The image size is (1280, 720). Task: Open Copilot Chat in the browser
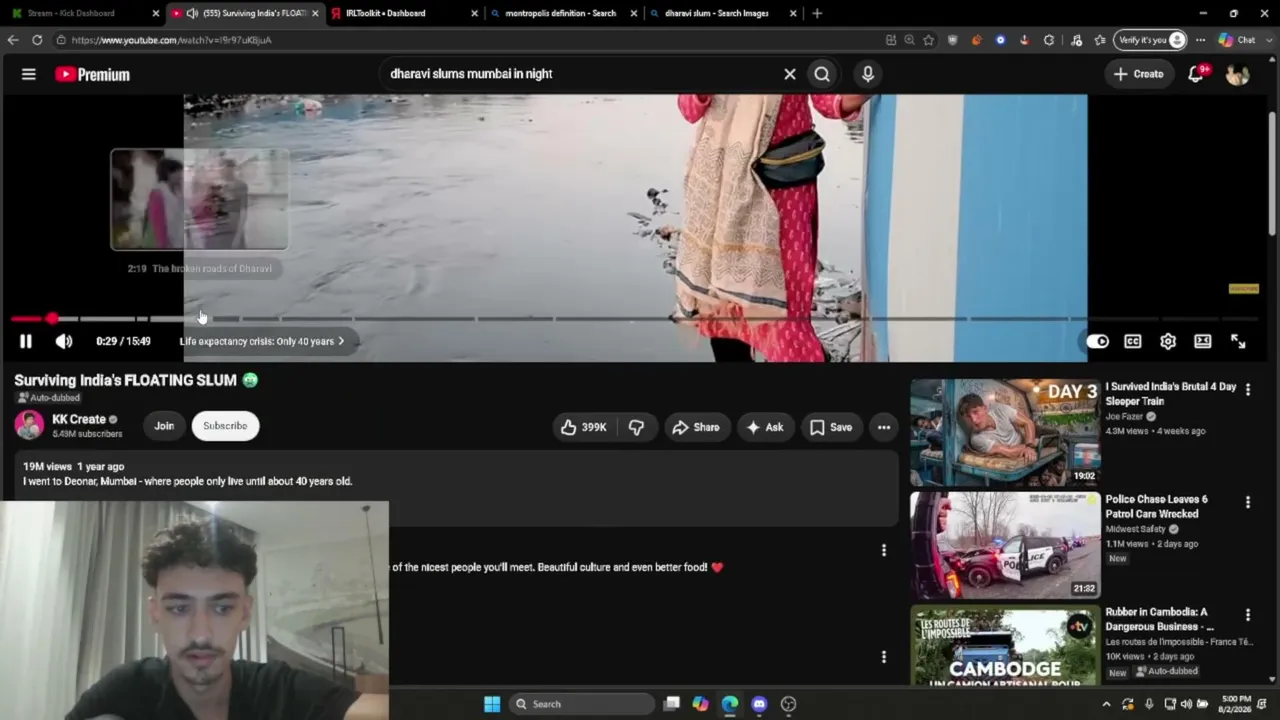pyautogui.click(x=1237, y=40)
